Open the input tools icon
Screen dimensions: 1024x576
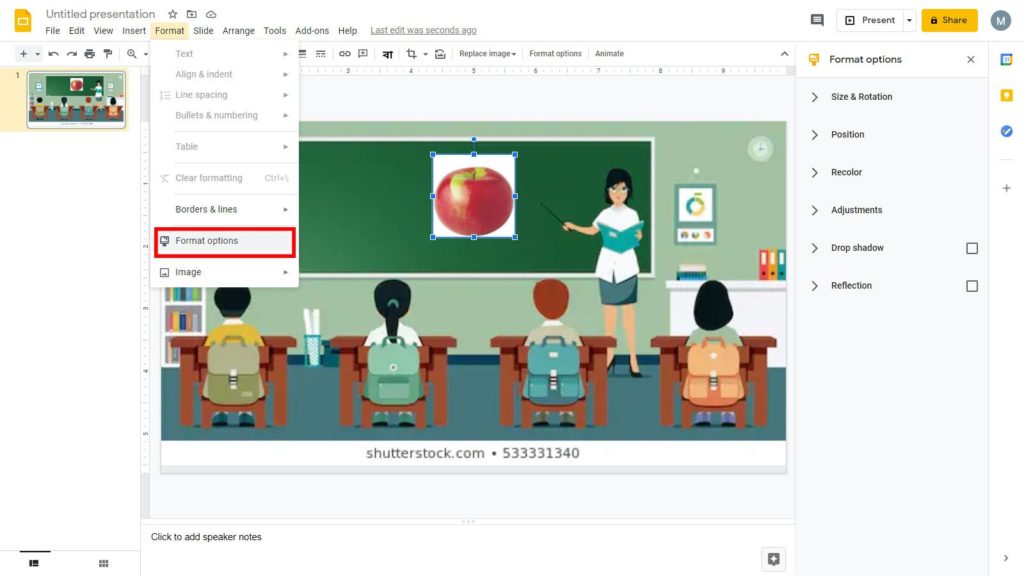pyautogui.click(x=388, y=54)
